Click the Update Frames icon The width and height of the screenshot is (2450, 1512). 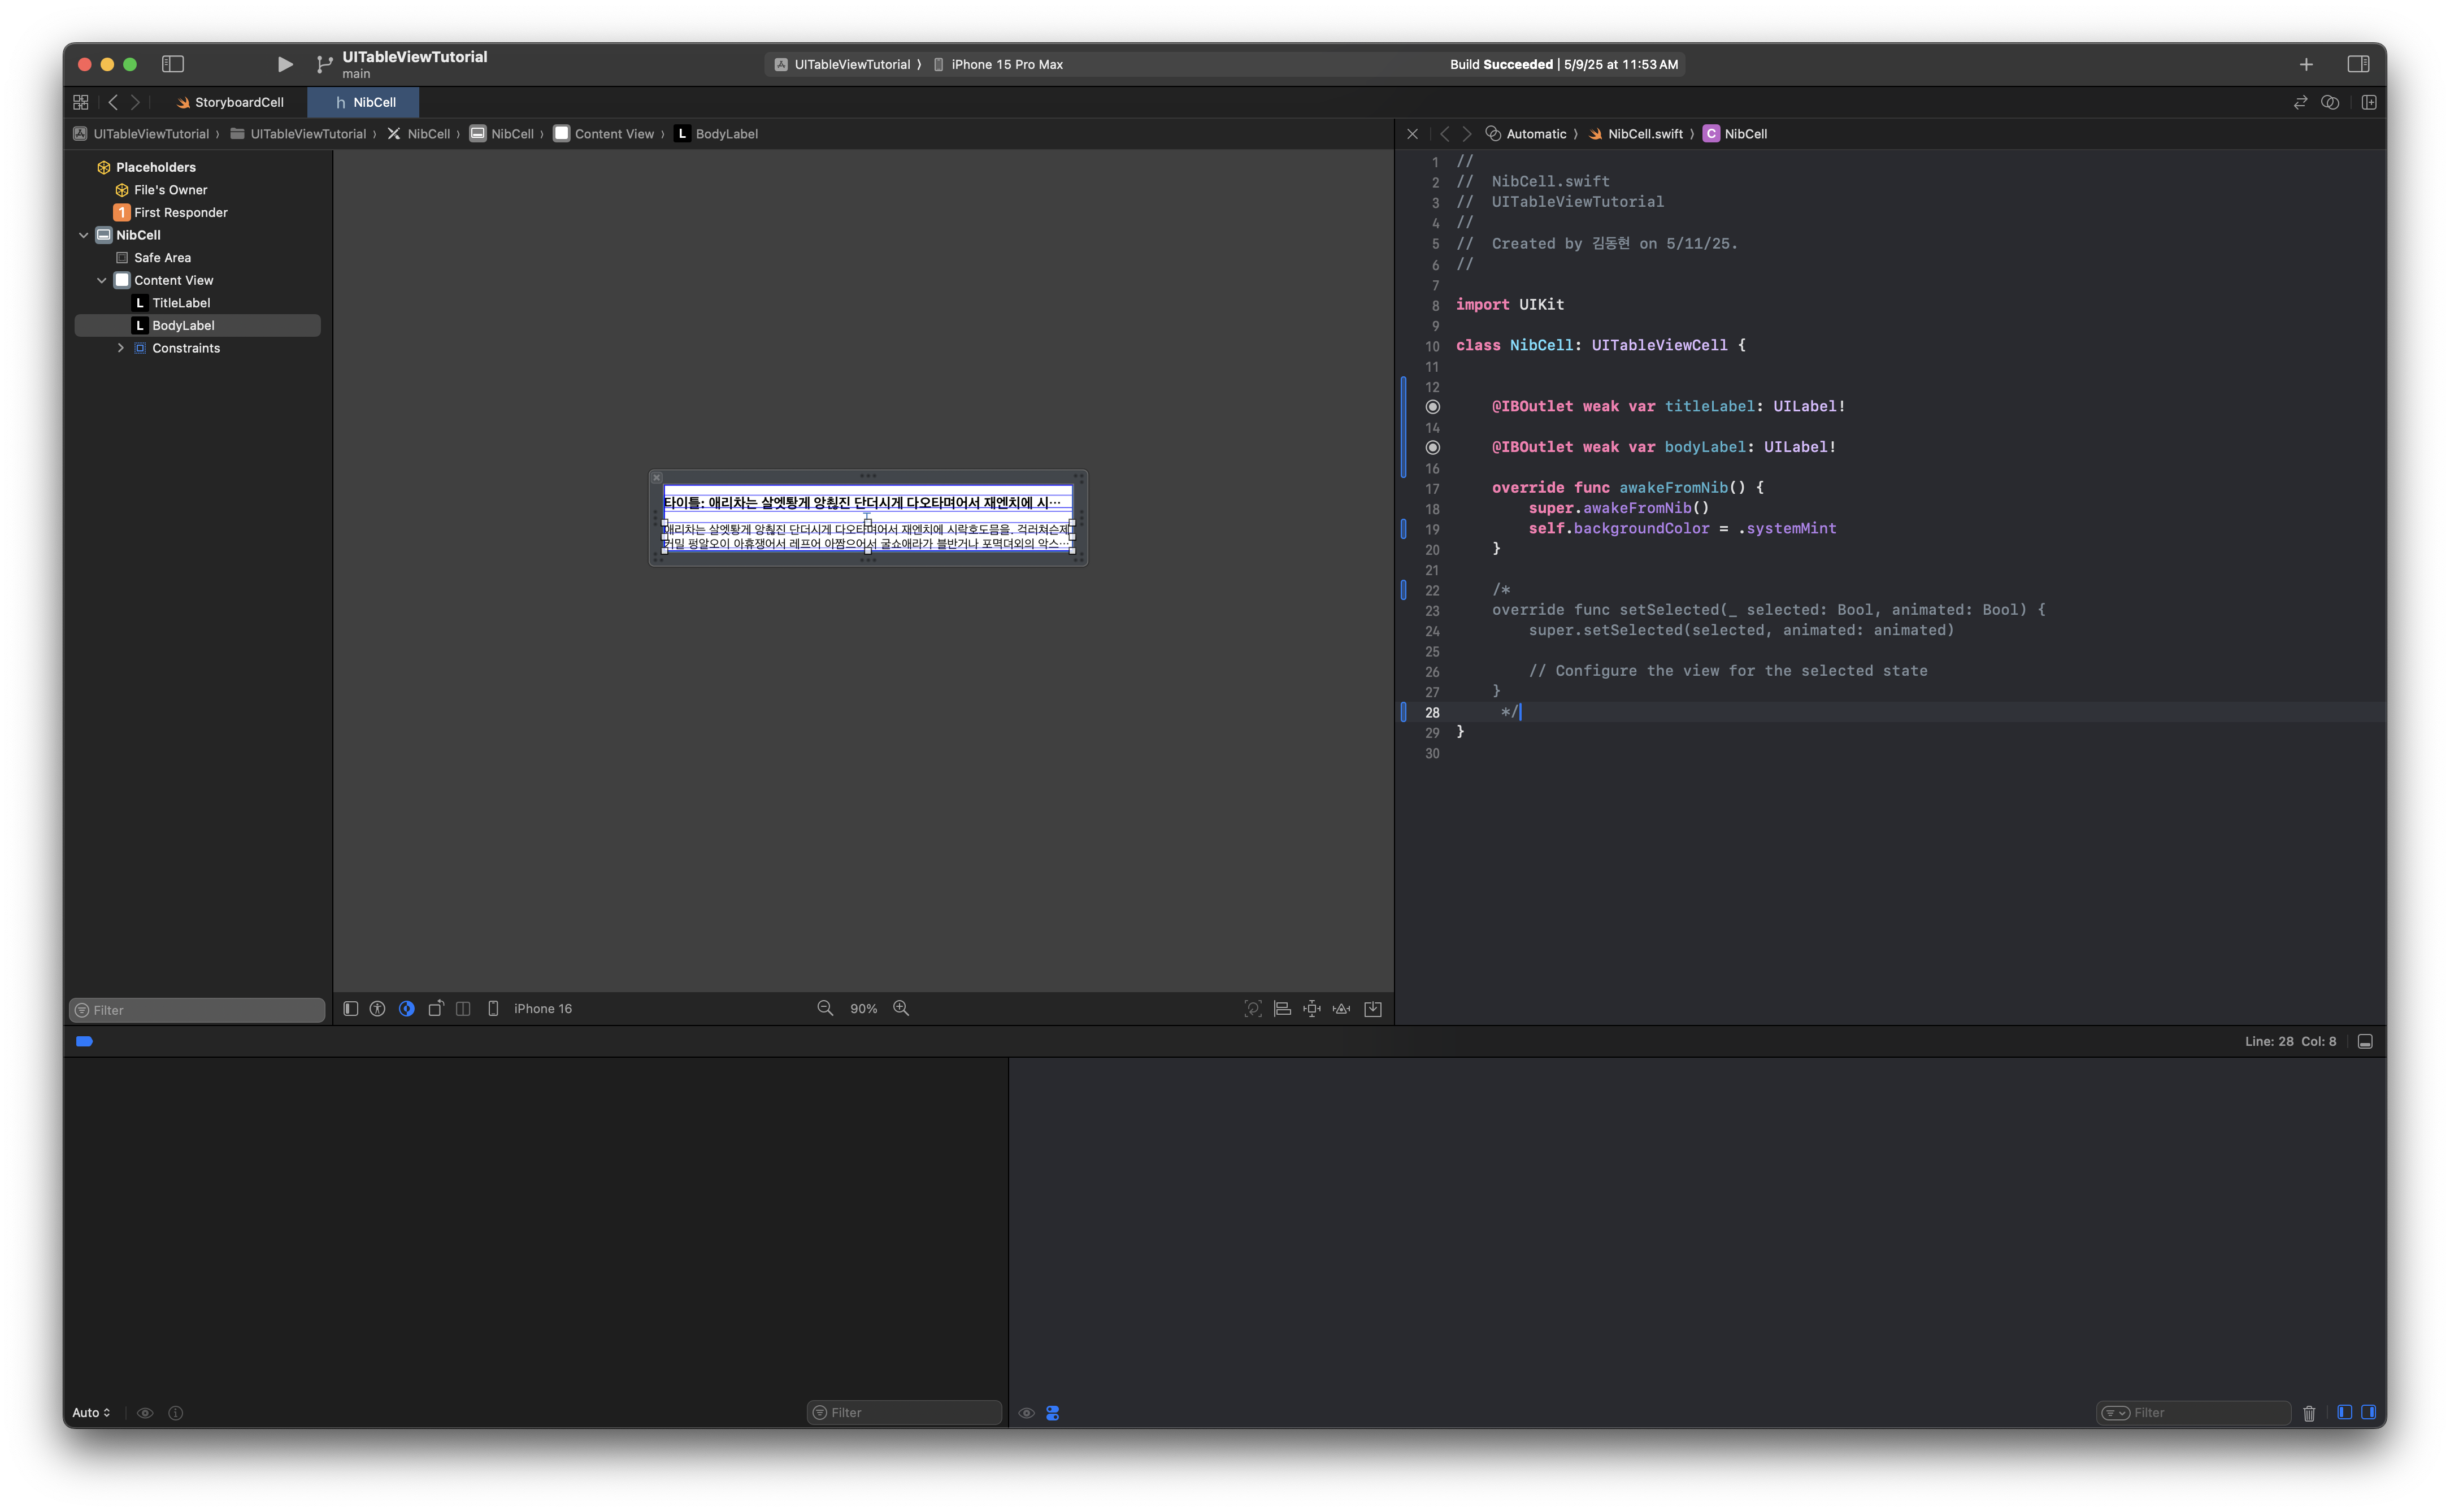click(1253, 1009)
